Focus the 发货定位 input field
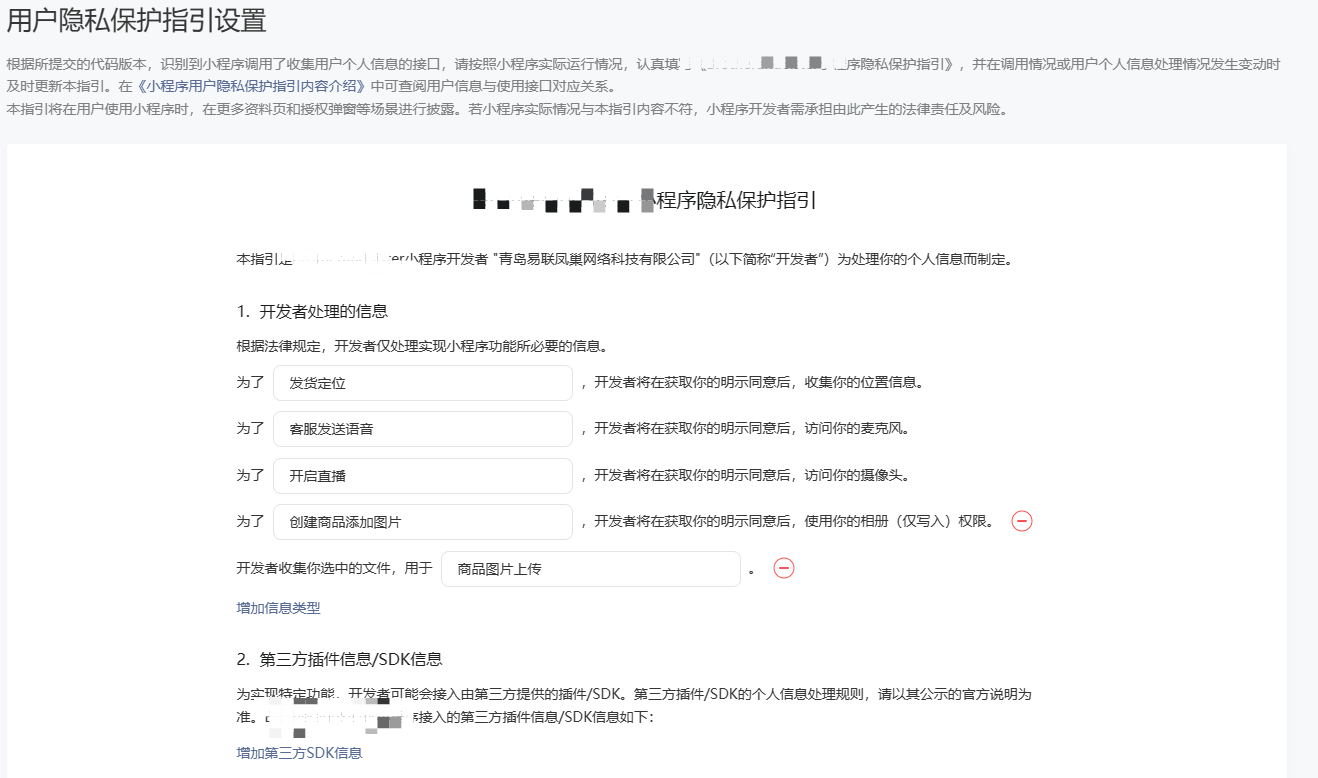The width and height of the screenshot is (1318, 778). tap(422, 383)
